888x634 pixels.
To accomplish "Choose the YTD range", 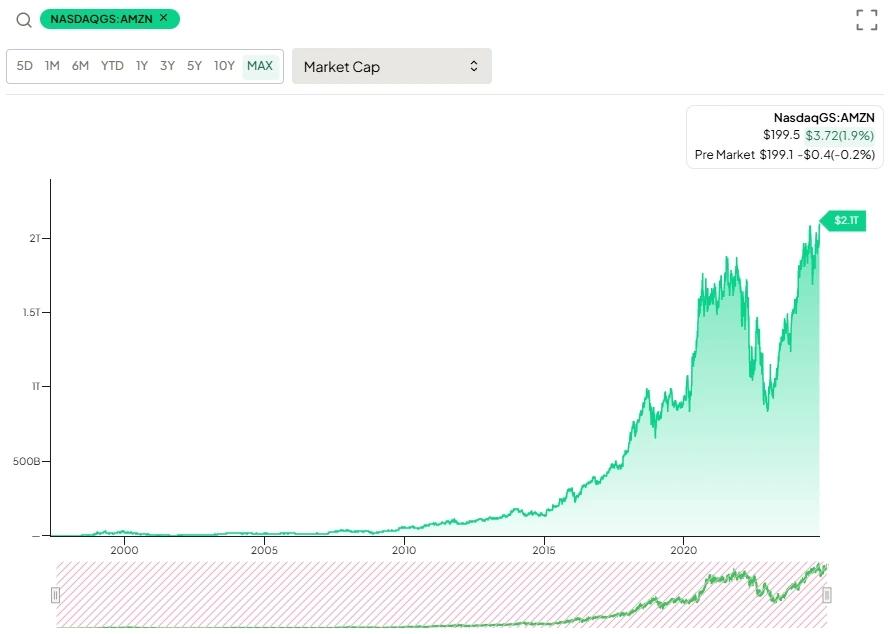I will (112, 66).
